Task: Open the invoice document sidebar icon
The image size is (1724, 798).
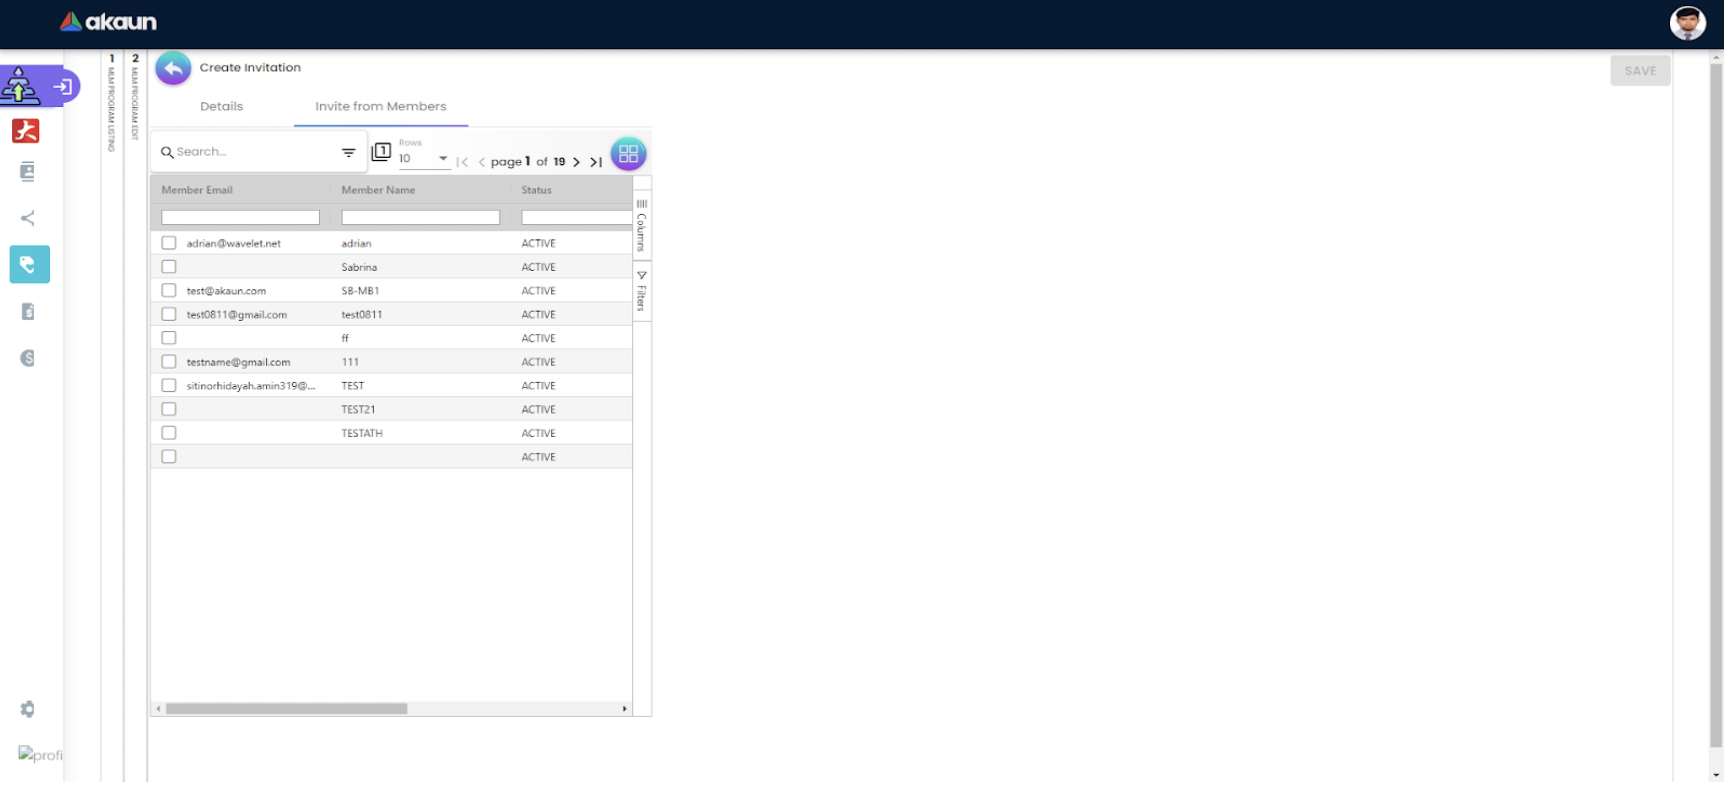Action: point(28,312)
